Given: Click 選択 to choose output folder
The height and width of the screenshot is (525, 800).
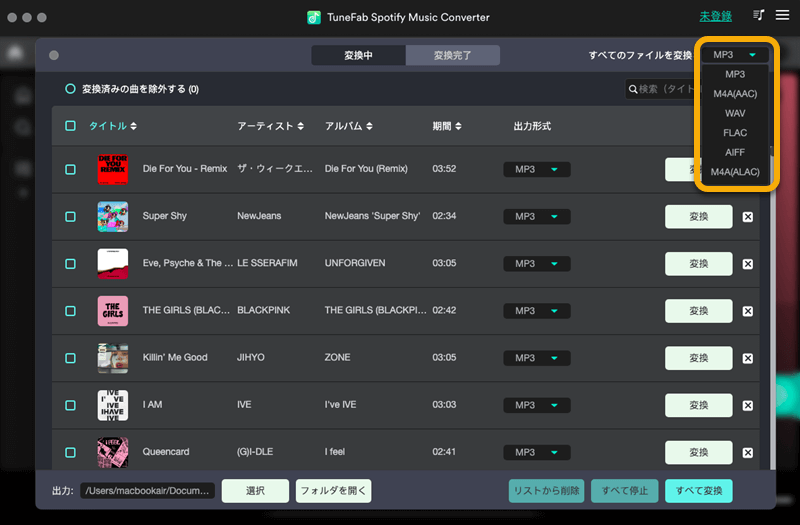Looking at the screenshot, I should (255, 491).
